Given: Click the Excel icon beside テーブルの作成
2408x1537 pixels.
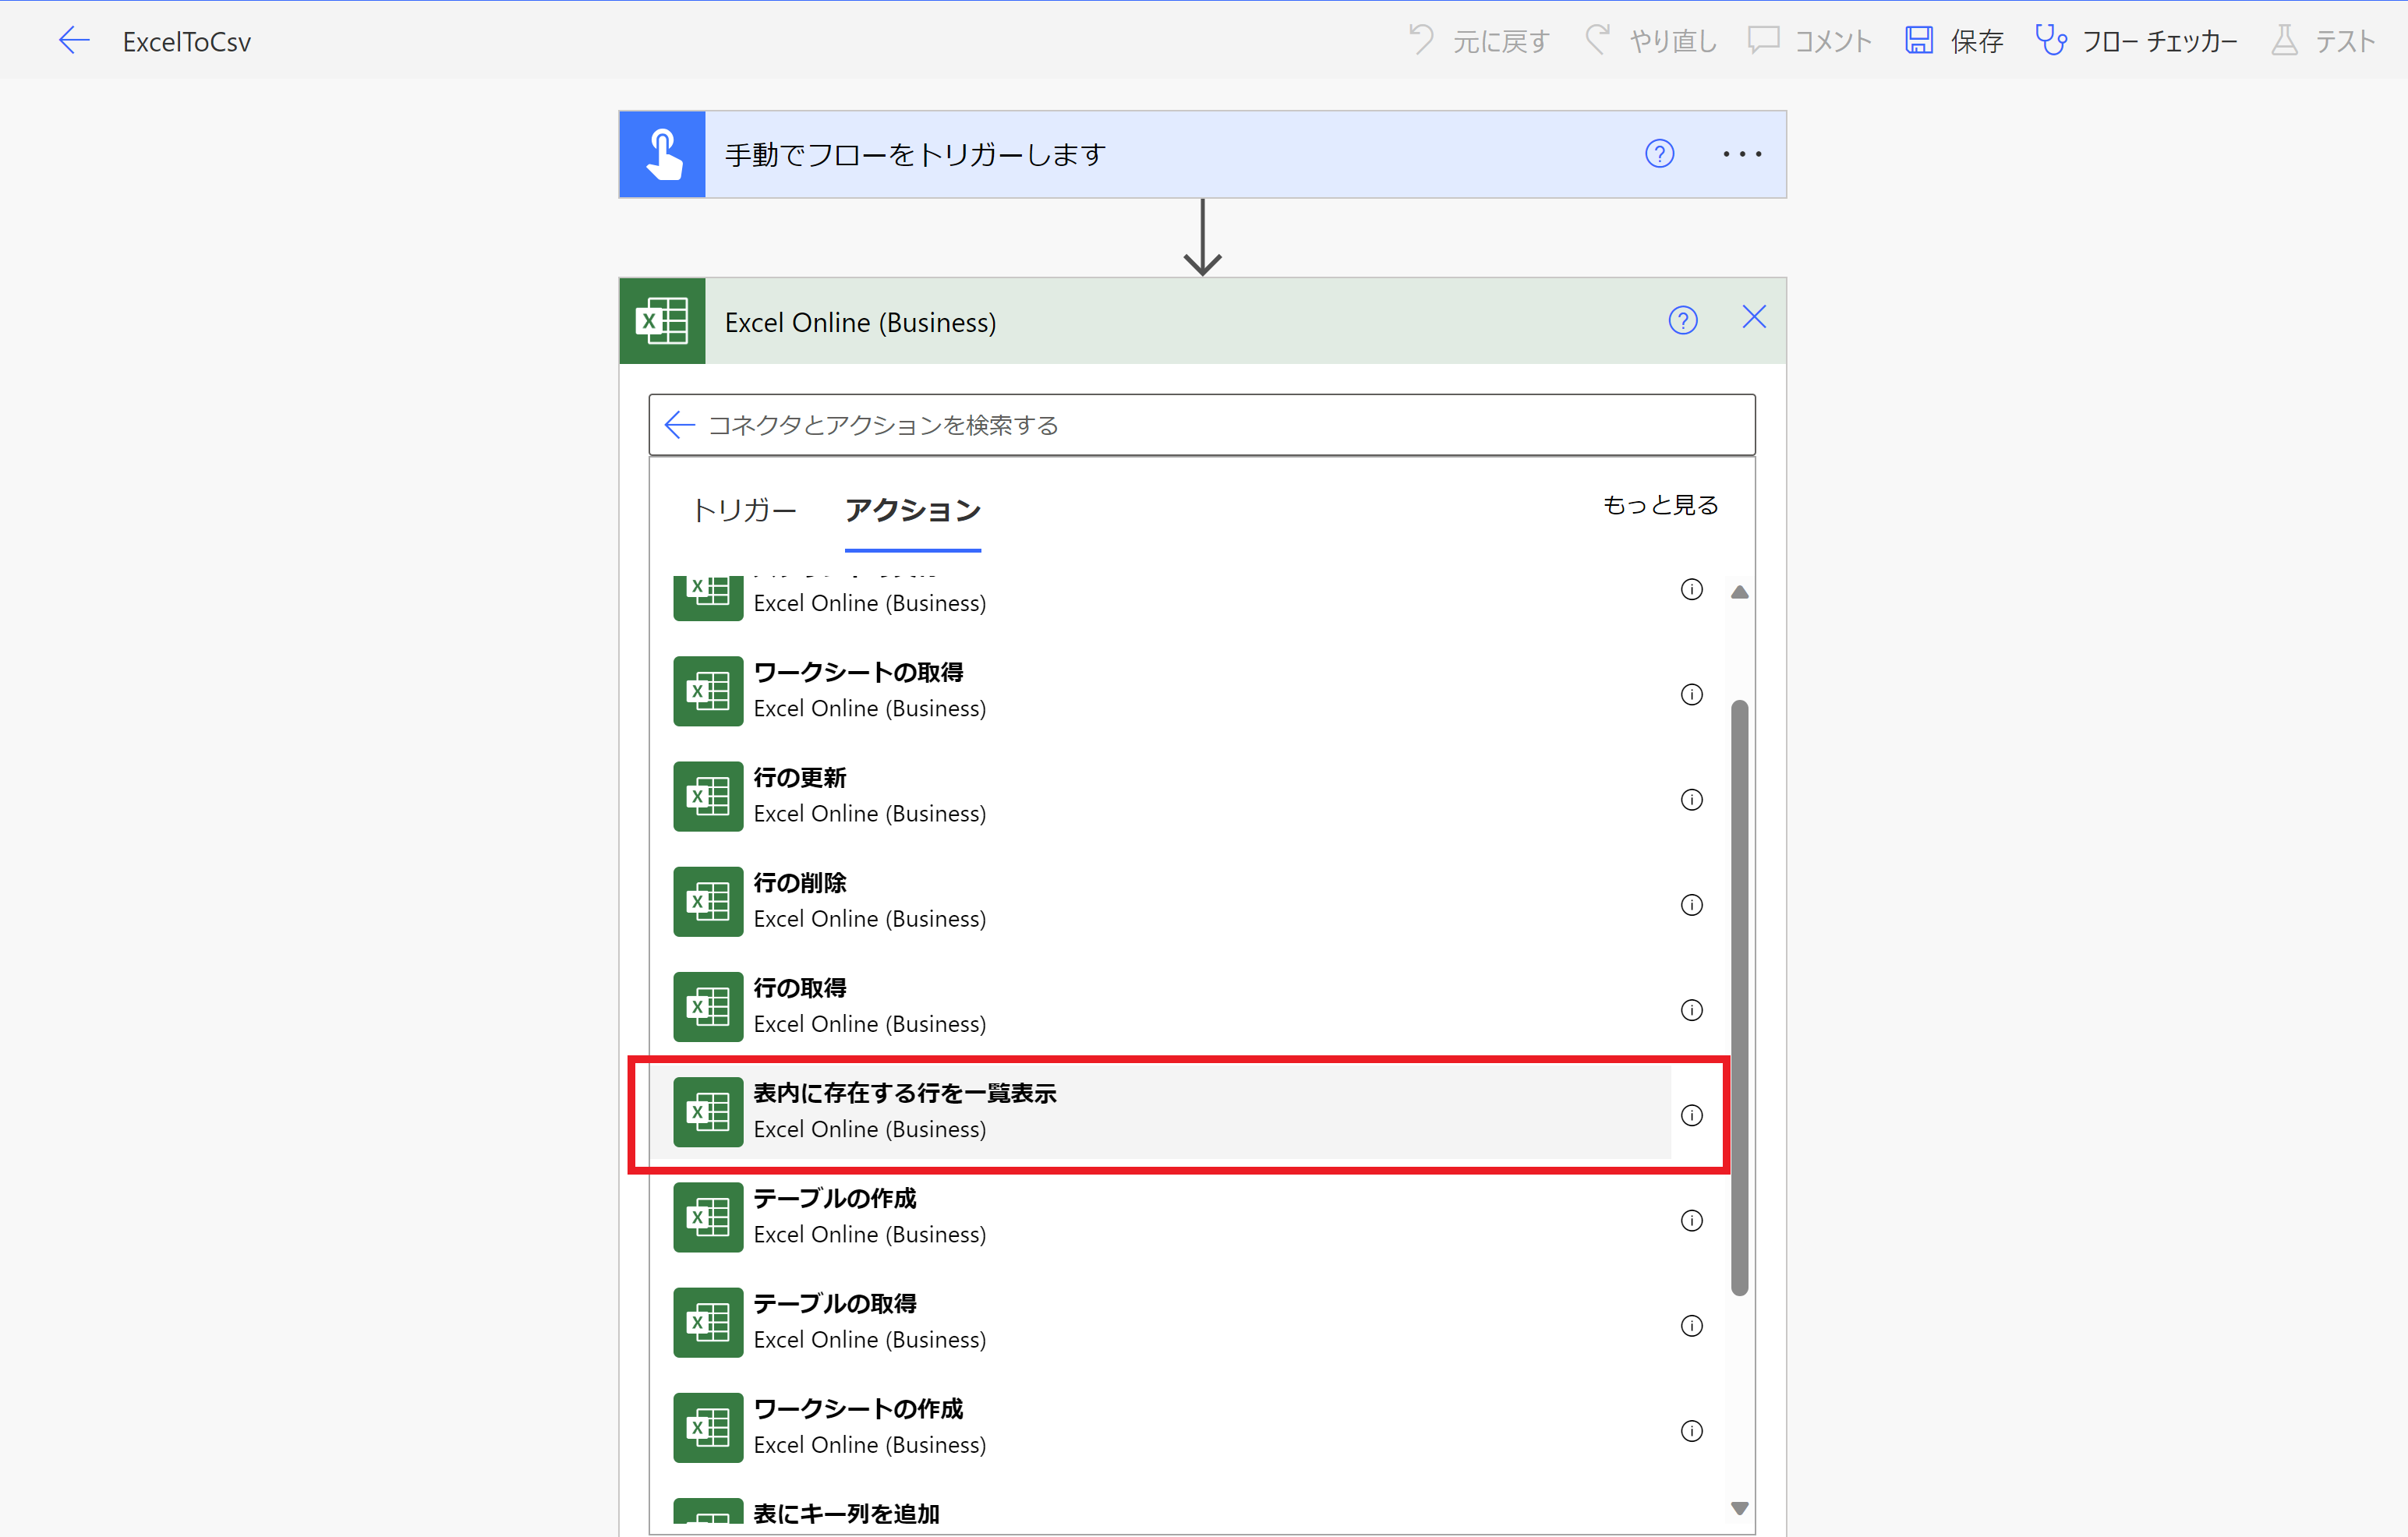Looking at the screenshot, I should [x=708, y=1217].
